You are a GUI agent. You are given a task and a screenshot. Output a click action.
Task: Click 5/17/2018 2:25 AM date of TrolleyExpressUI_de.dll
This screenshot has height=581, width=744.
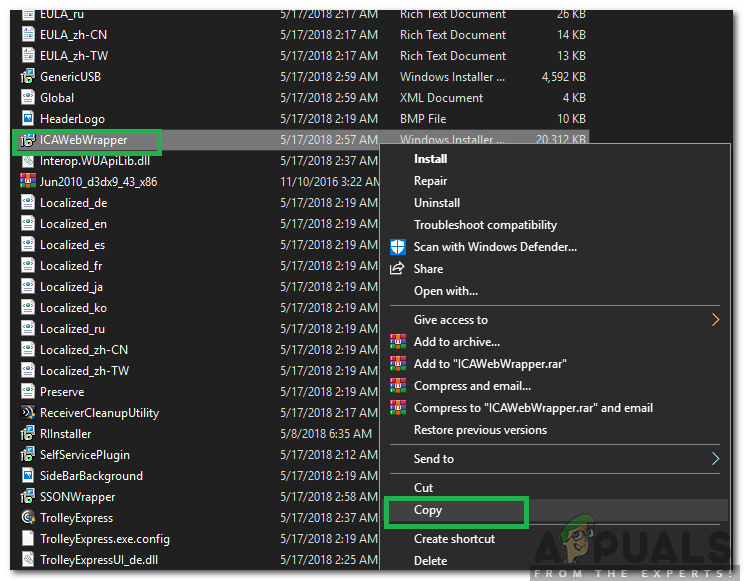(x=329, y=560)
